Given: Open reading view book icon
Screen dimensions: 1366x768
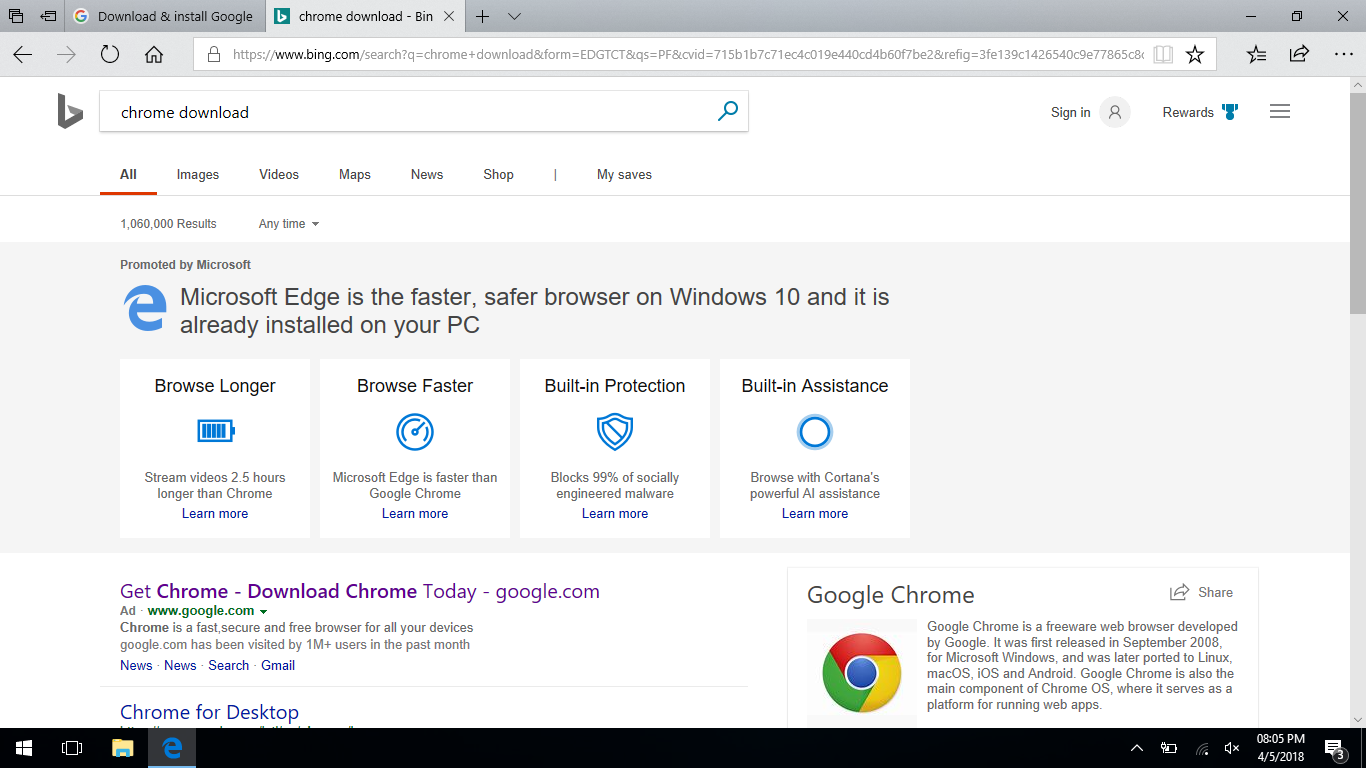Looking at the screenshot, I should coord(1162,55).
